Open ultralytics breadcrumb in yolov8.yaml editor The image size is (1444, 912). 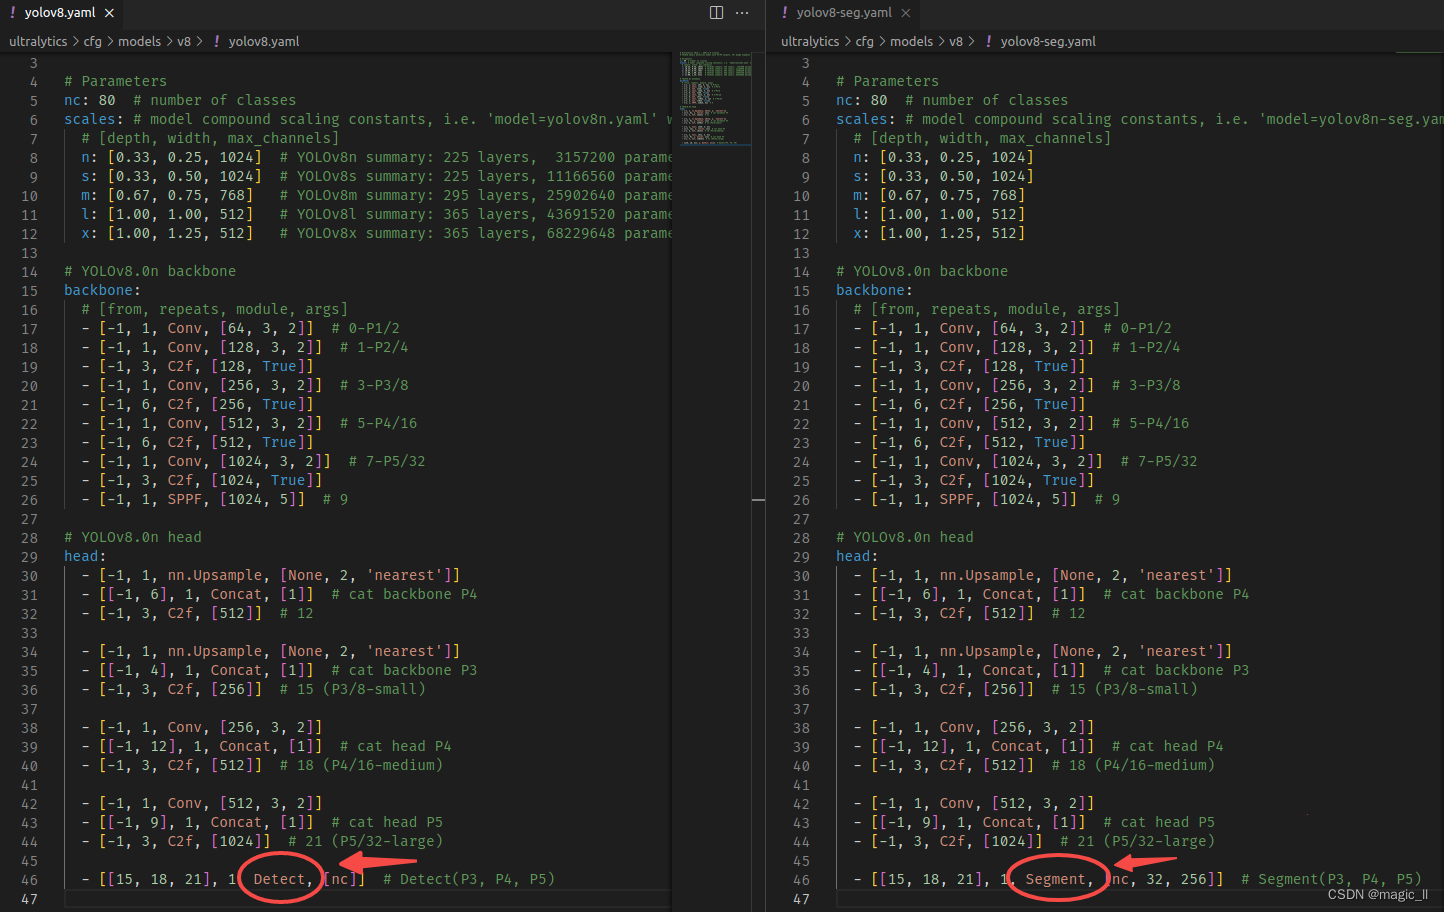(x=38, y=42)
